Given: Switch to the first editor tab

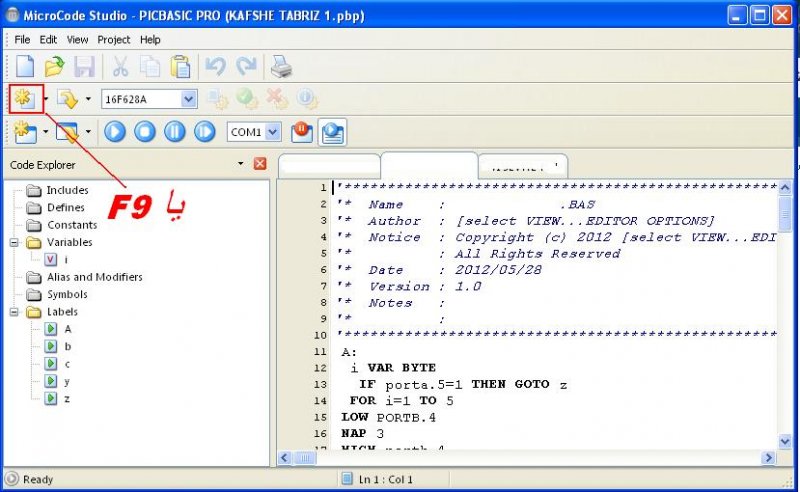Looking at the screenshot, I should click(329, 166).
